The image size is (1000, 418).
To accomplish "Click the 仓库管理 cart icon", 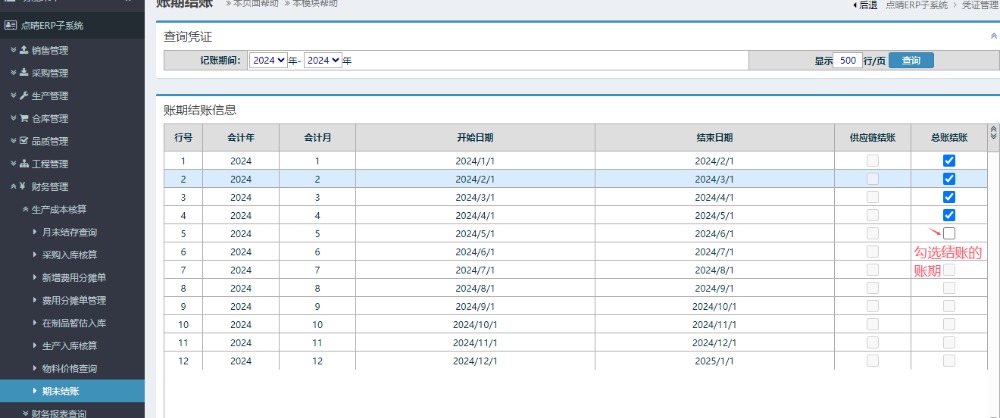I will coord(23,118).
